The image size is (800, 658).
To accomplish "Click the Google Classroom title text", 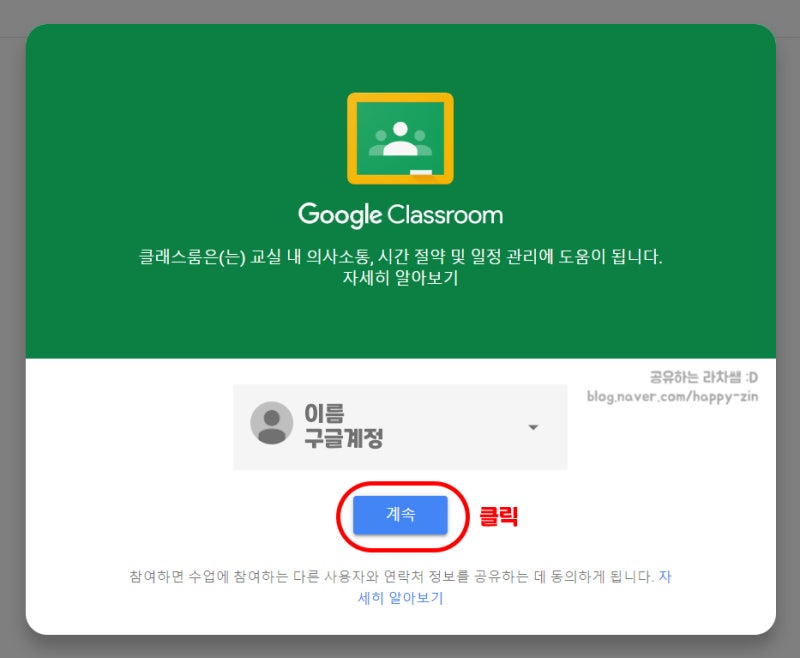I will coord(401,215).
